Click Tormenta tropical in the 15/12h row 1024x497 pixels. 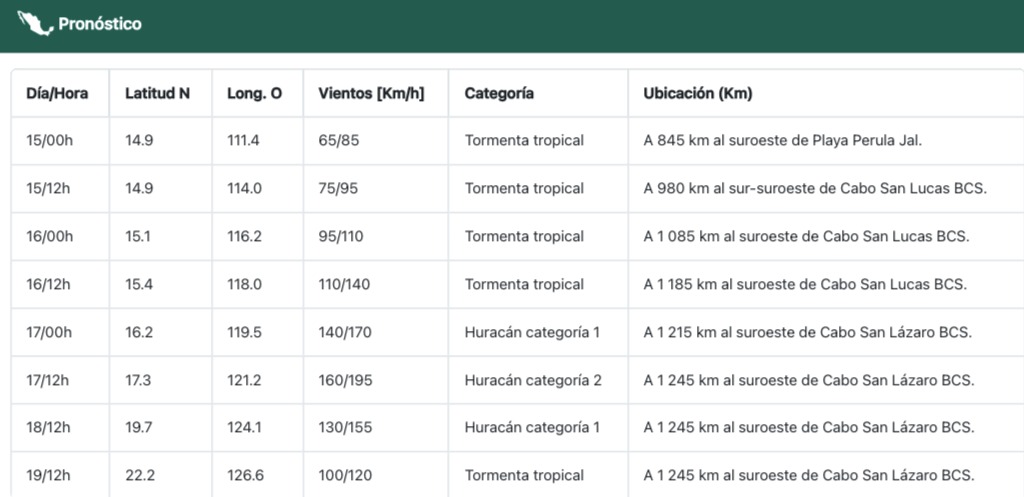click(524, 188)
